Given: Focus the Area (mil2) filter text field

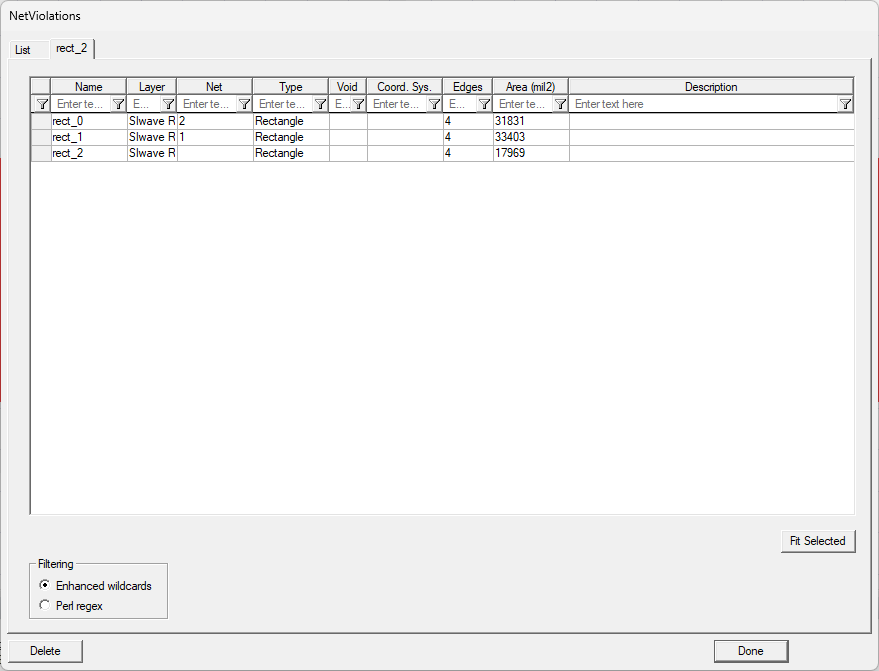Looking at the screenshot, I should pos(524,104).
